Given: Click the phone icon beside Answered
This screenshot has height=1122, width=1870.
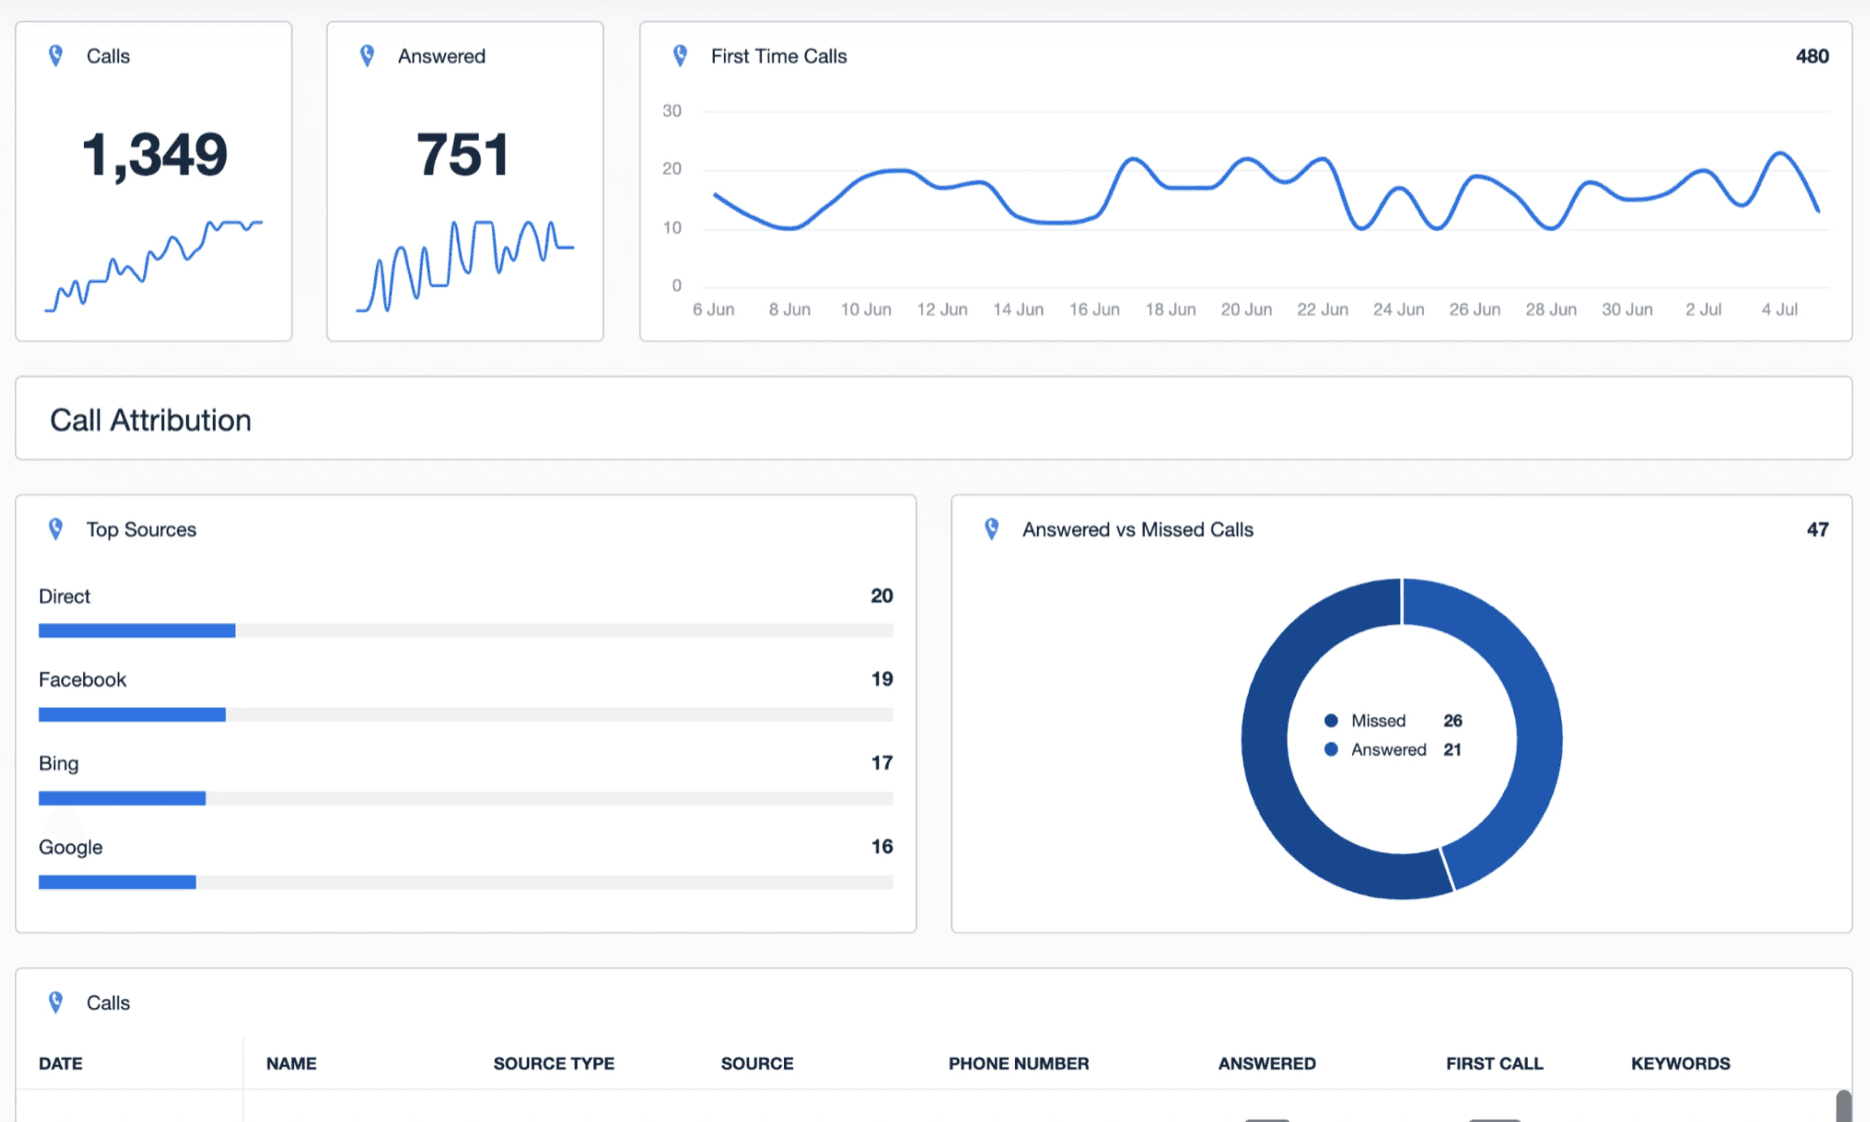Looking at the screenshot, I should (x=366, y=56).
